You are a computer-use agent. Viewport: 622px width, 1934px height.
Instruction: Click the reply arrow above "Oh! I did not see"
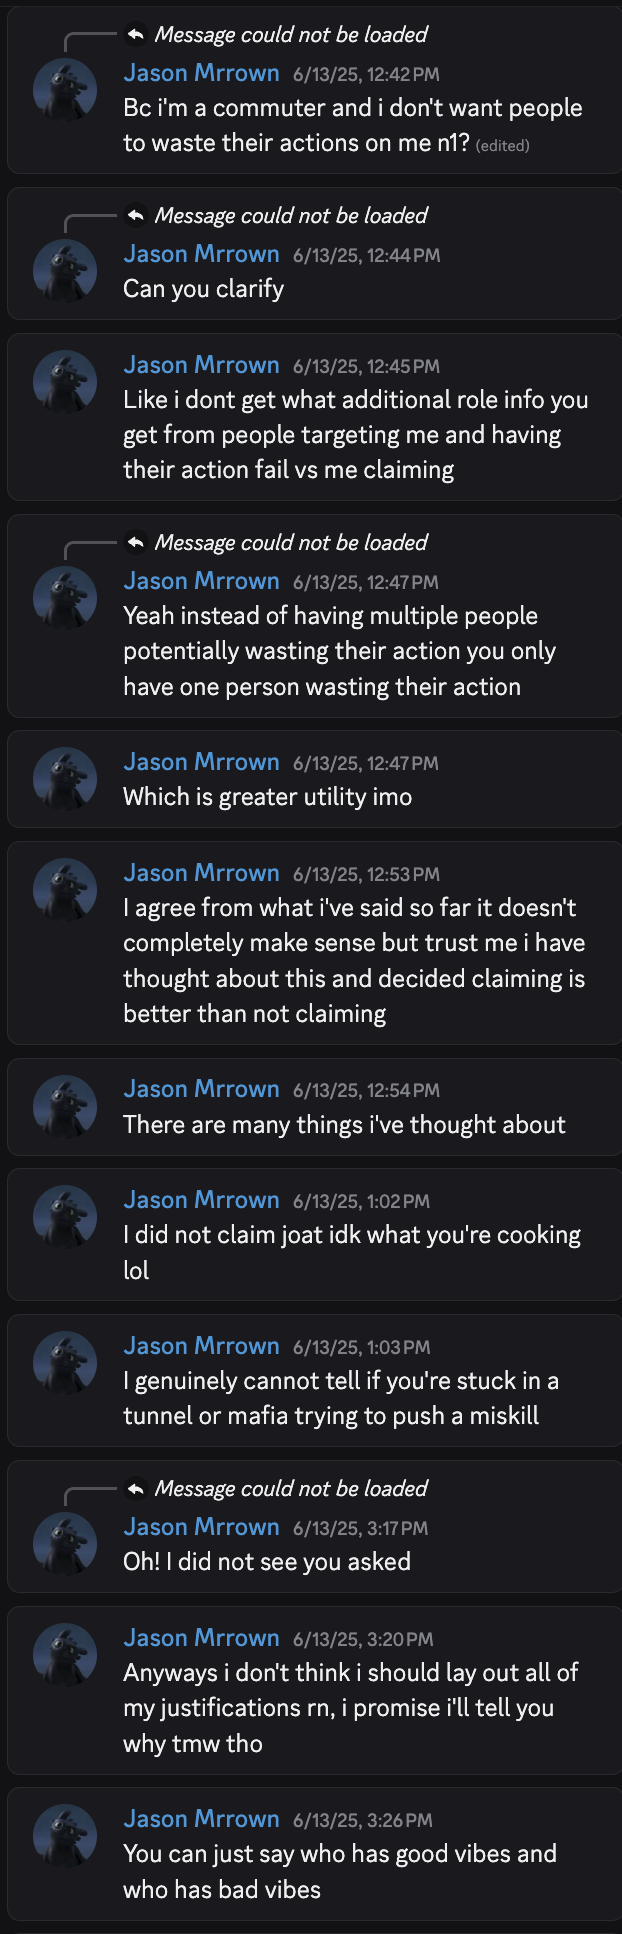pos(136,1489)
